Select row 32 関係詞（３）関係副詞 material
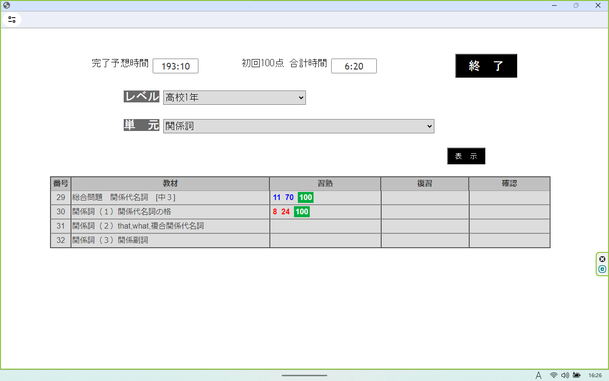Viewport: 609px width, 381px height. click(x=170, y=240)
